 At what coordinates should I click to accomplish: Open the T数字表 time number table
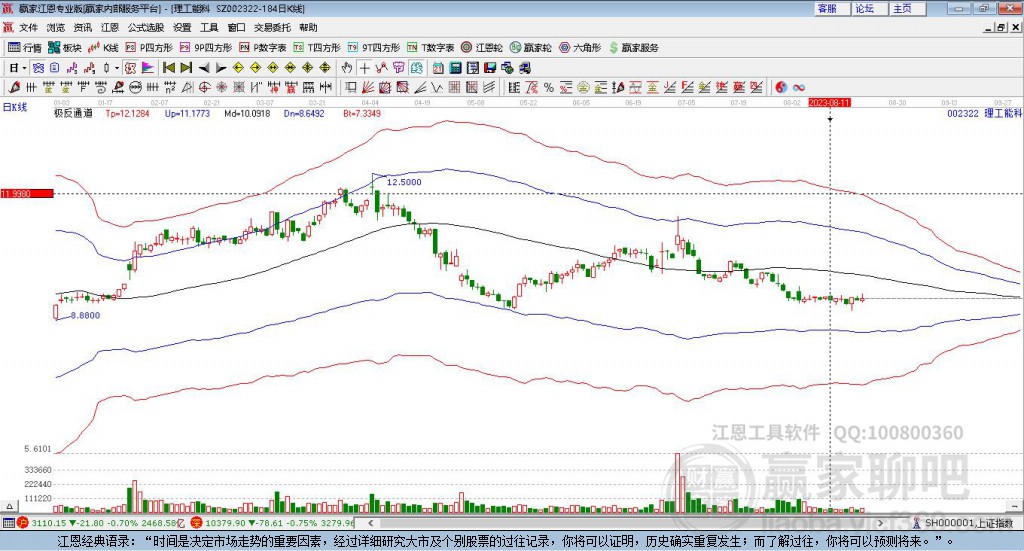click(430, 48)
